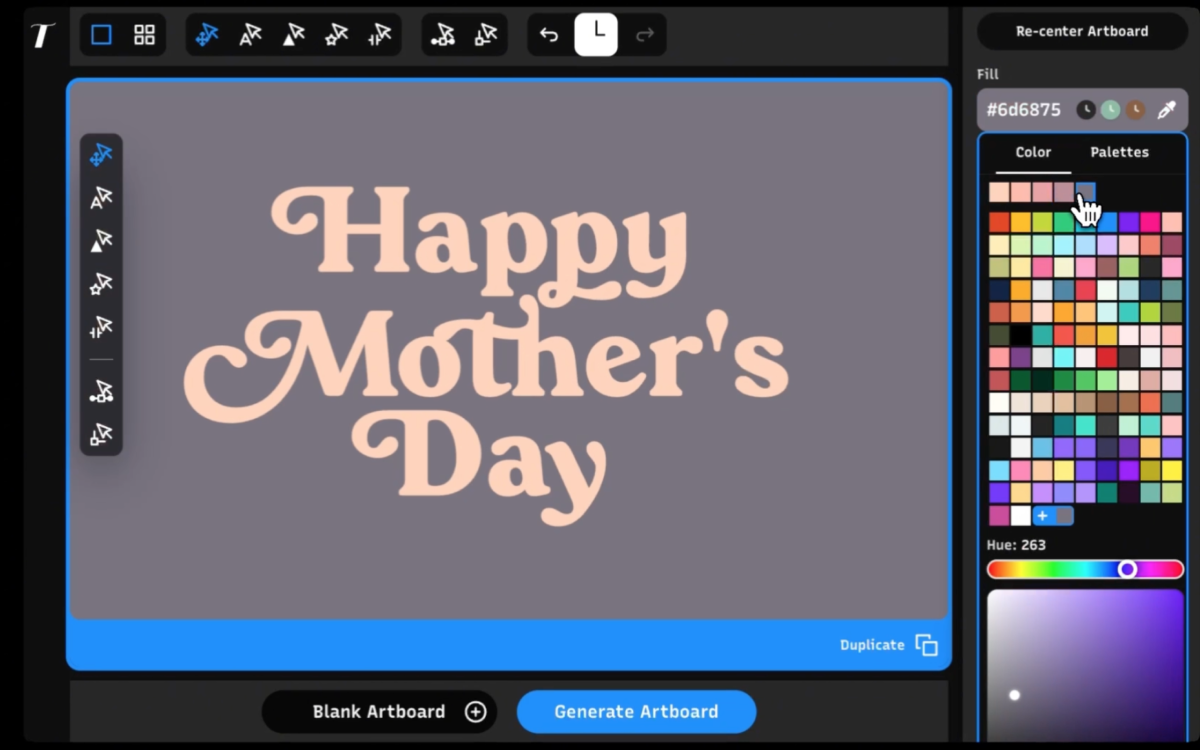Switch to the Palettes tab
Screen dimensions: 1200x750
(1119, 153)
